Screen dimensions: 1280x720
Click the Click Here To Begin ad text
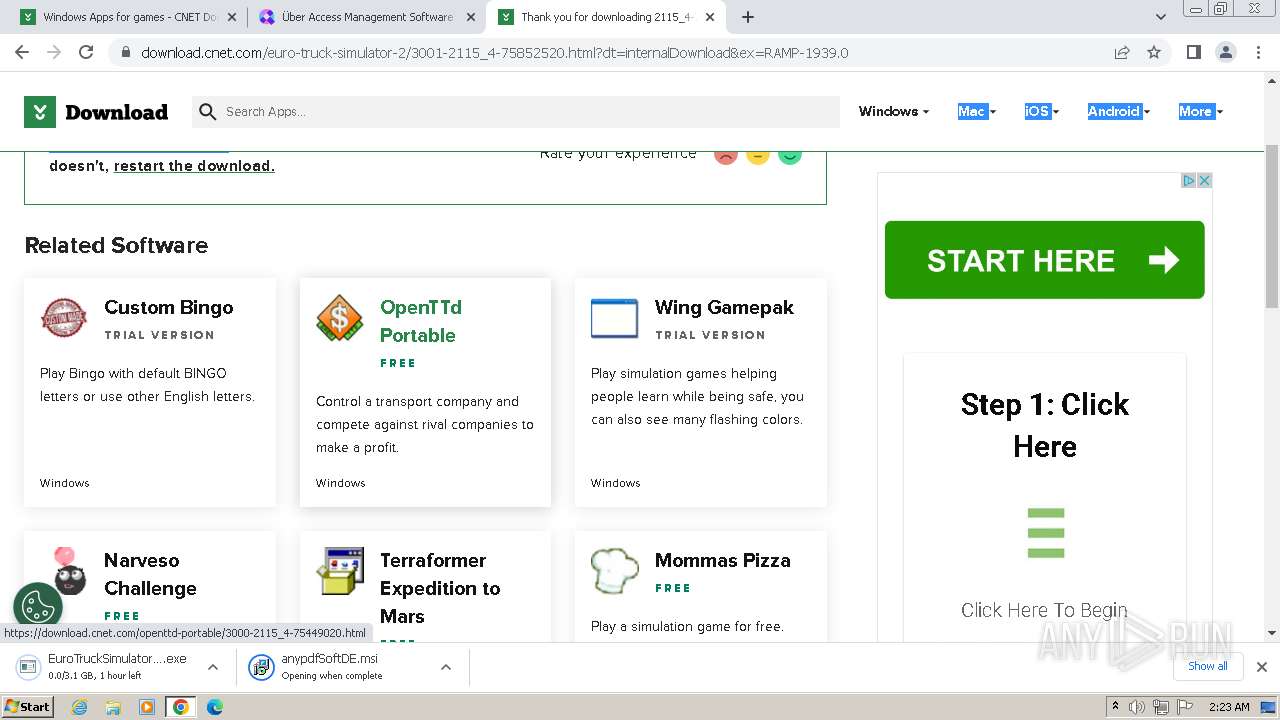(x=1044, y=610)
